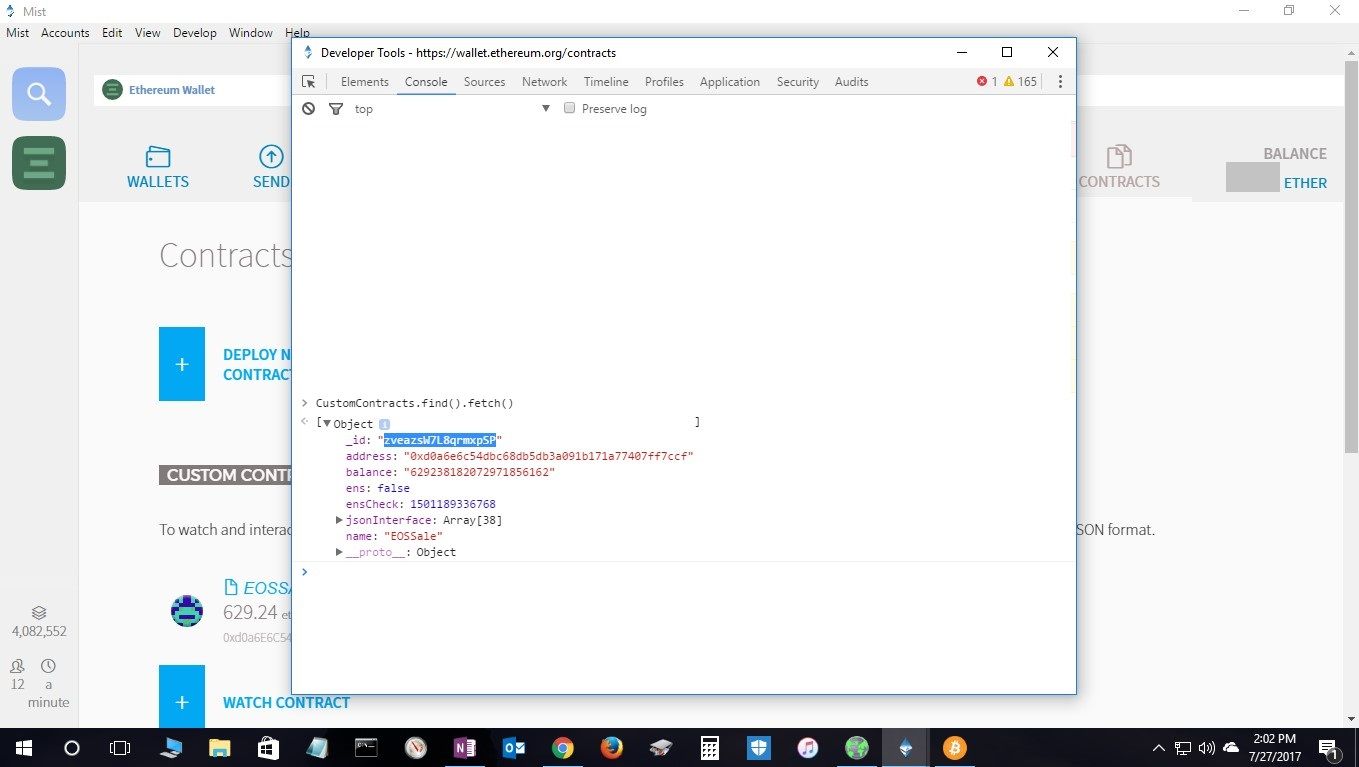Click the address value string in console

(548, 456)
